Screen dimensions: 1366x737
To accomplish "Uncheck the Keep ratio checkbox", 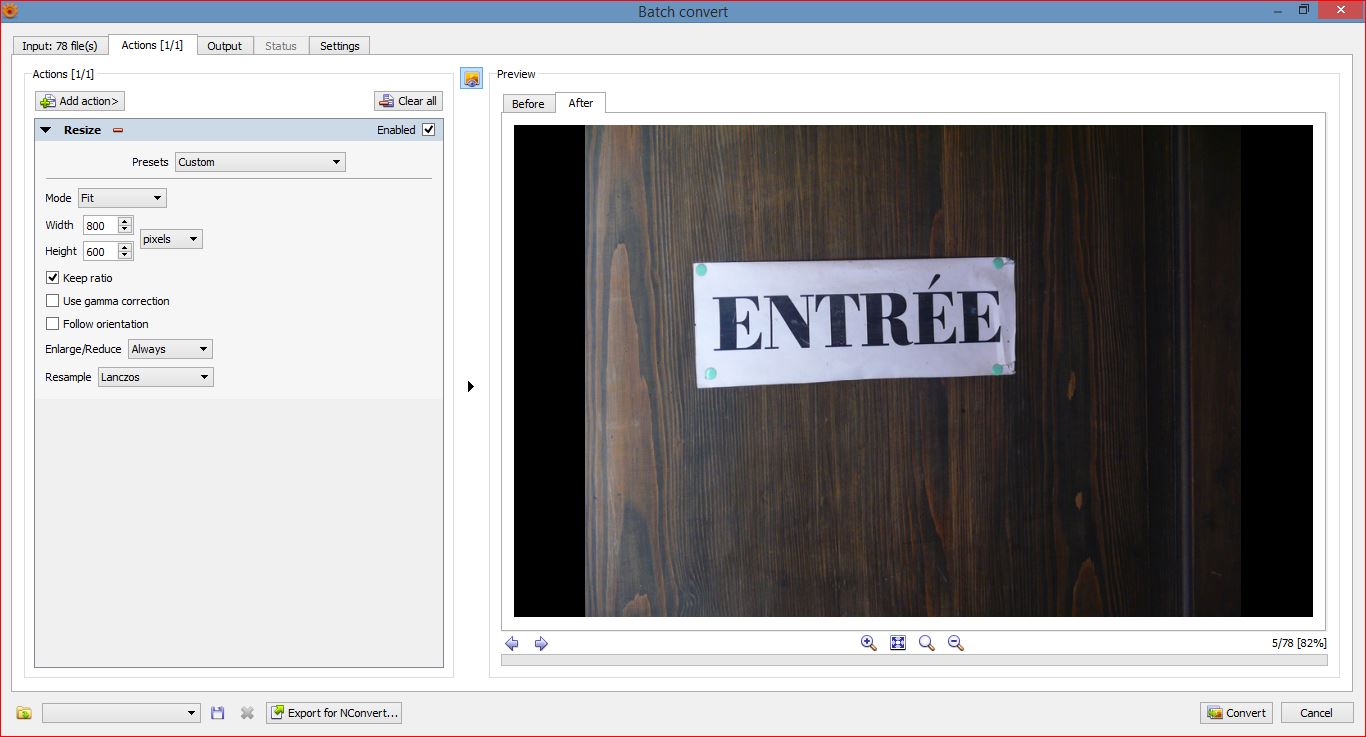I will (x=53, y=278).
